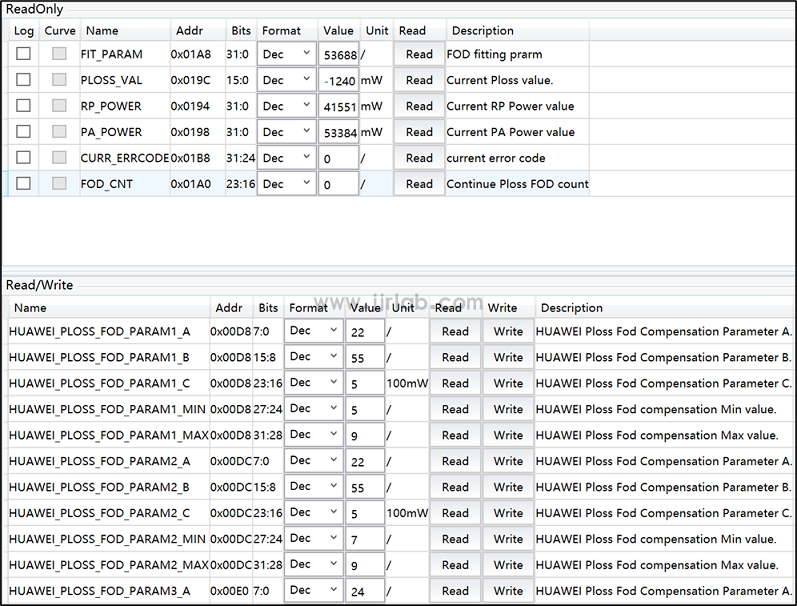
Task: Click the Log column header
Action: (x=24, y=31)
